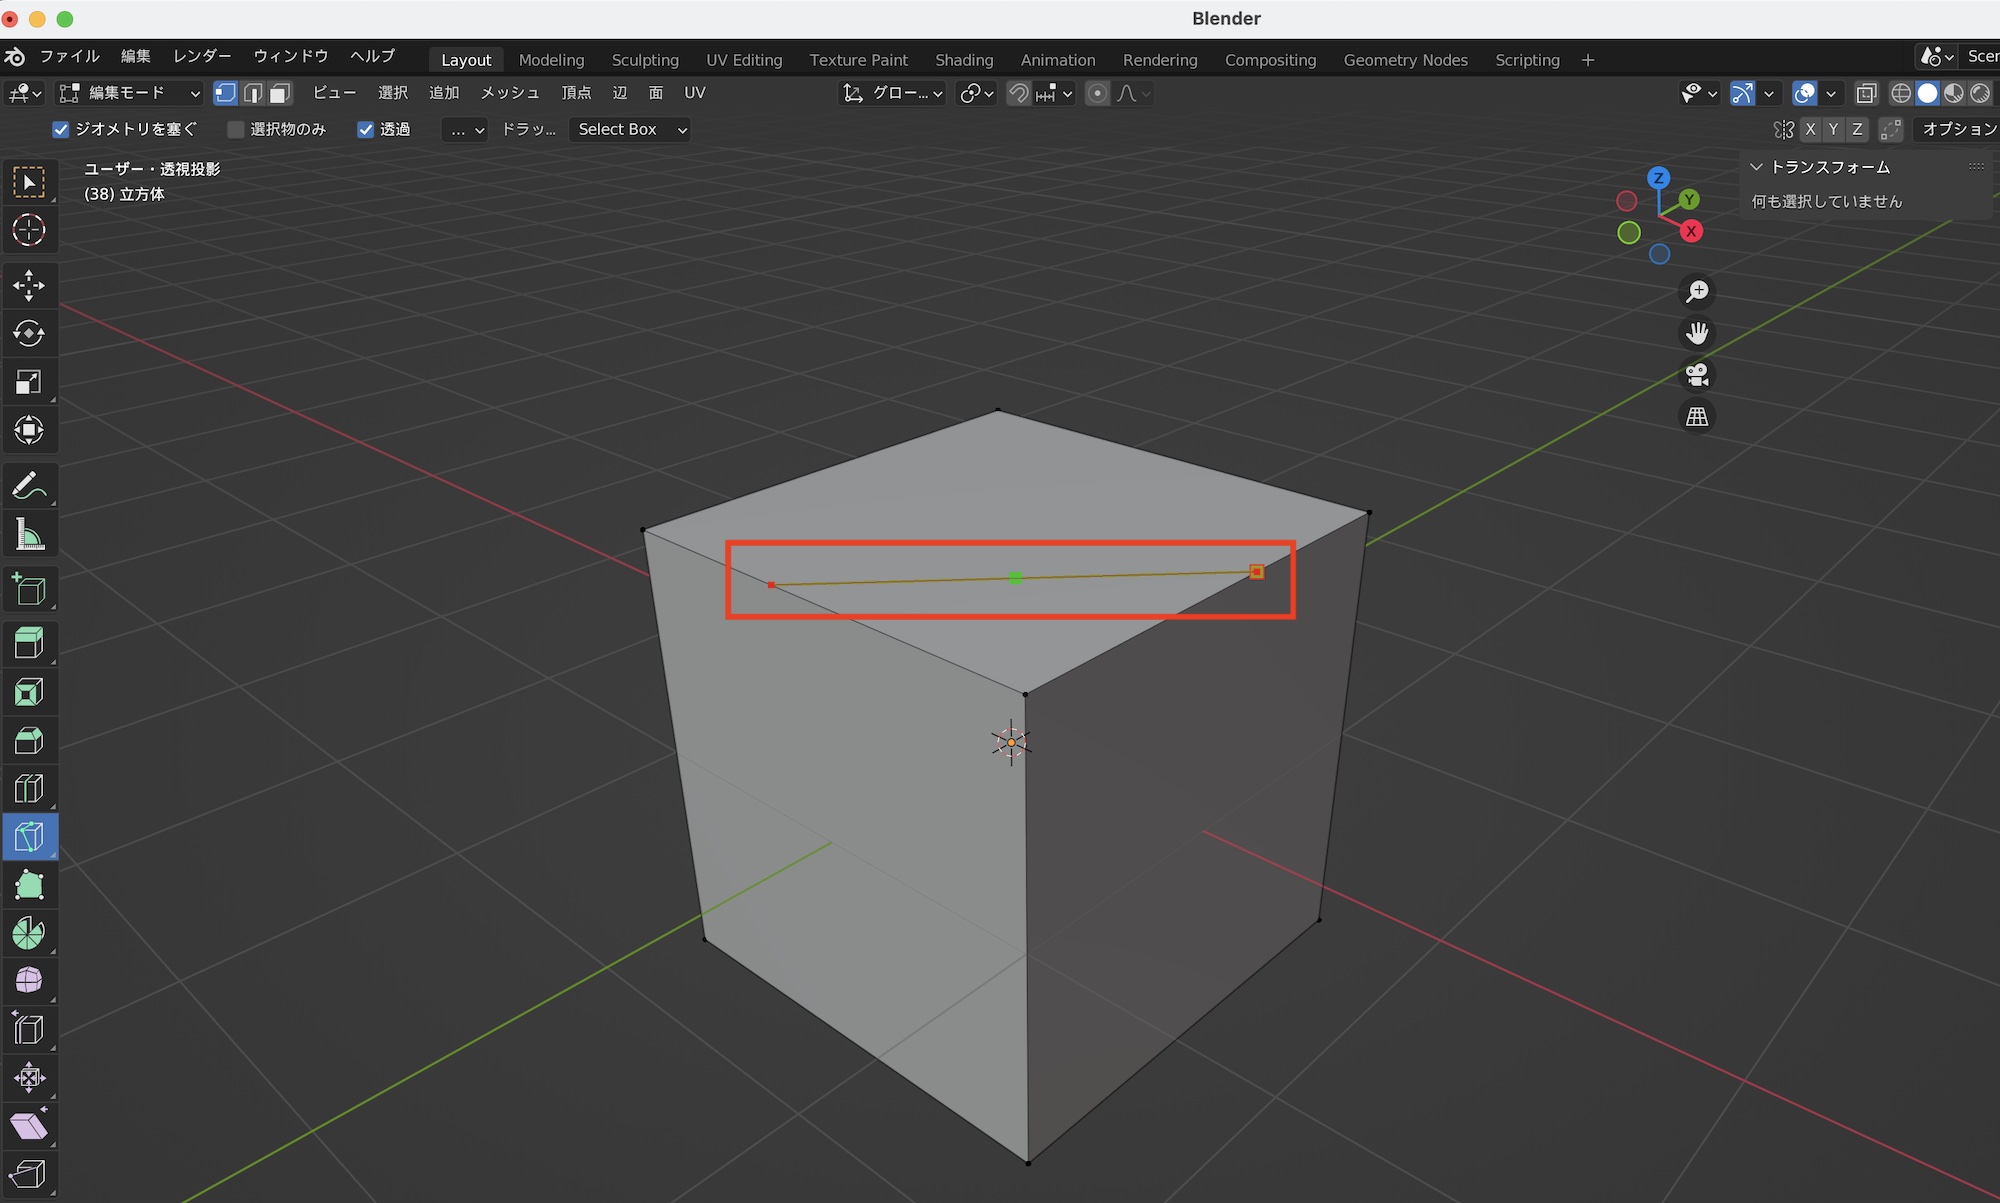Select the Rotate tool
2000x1203 pixels.
[x=29, y=333]
